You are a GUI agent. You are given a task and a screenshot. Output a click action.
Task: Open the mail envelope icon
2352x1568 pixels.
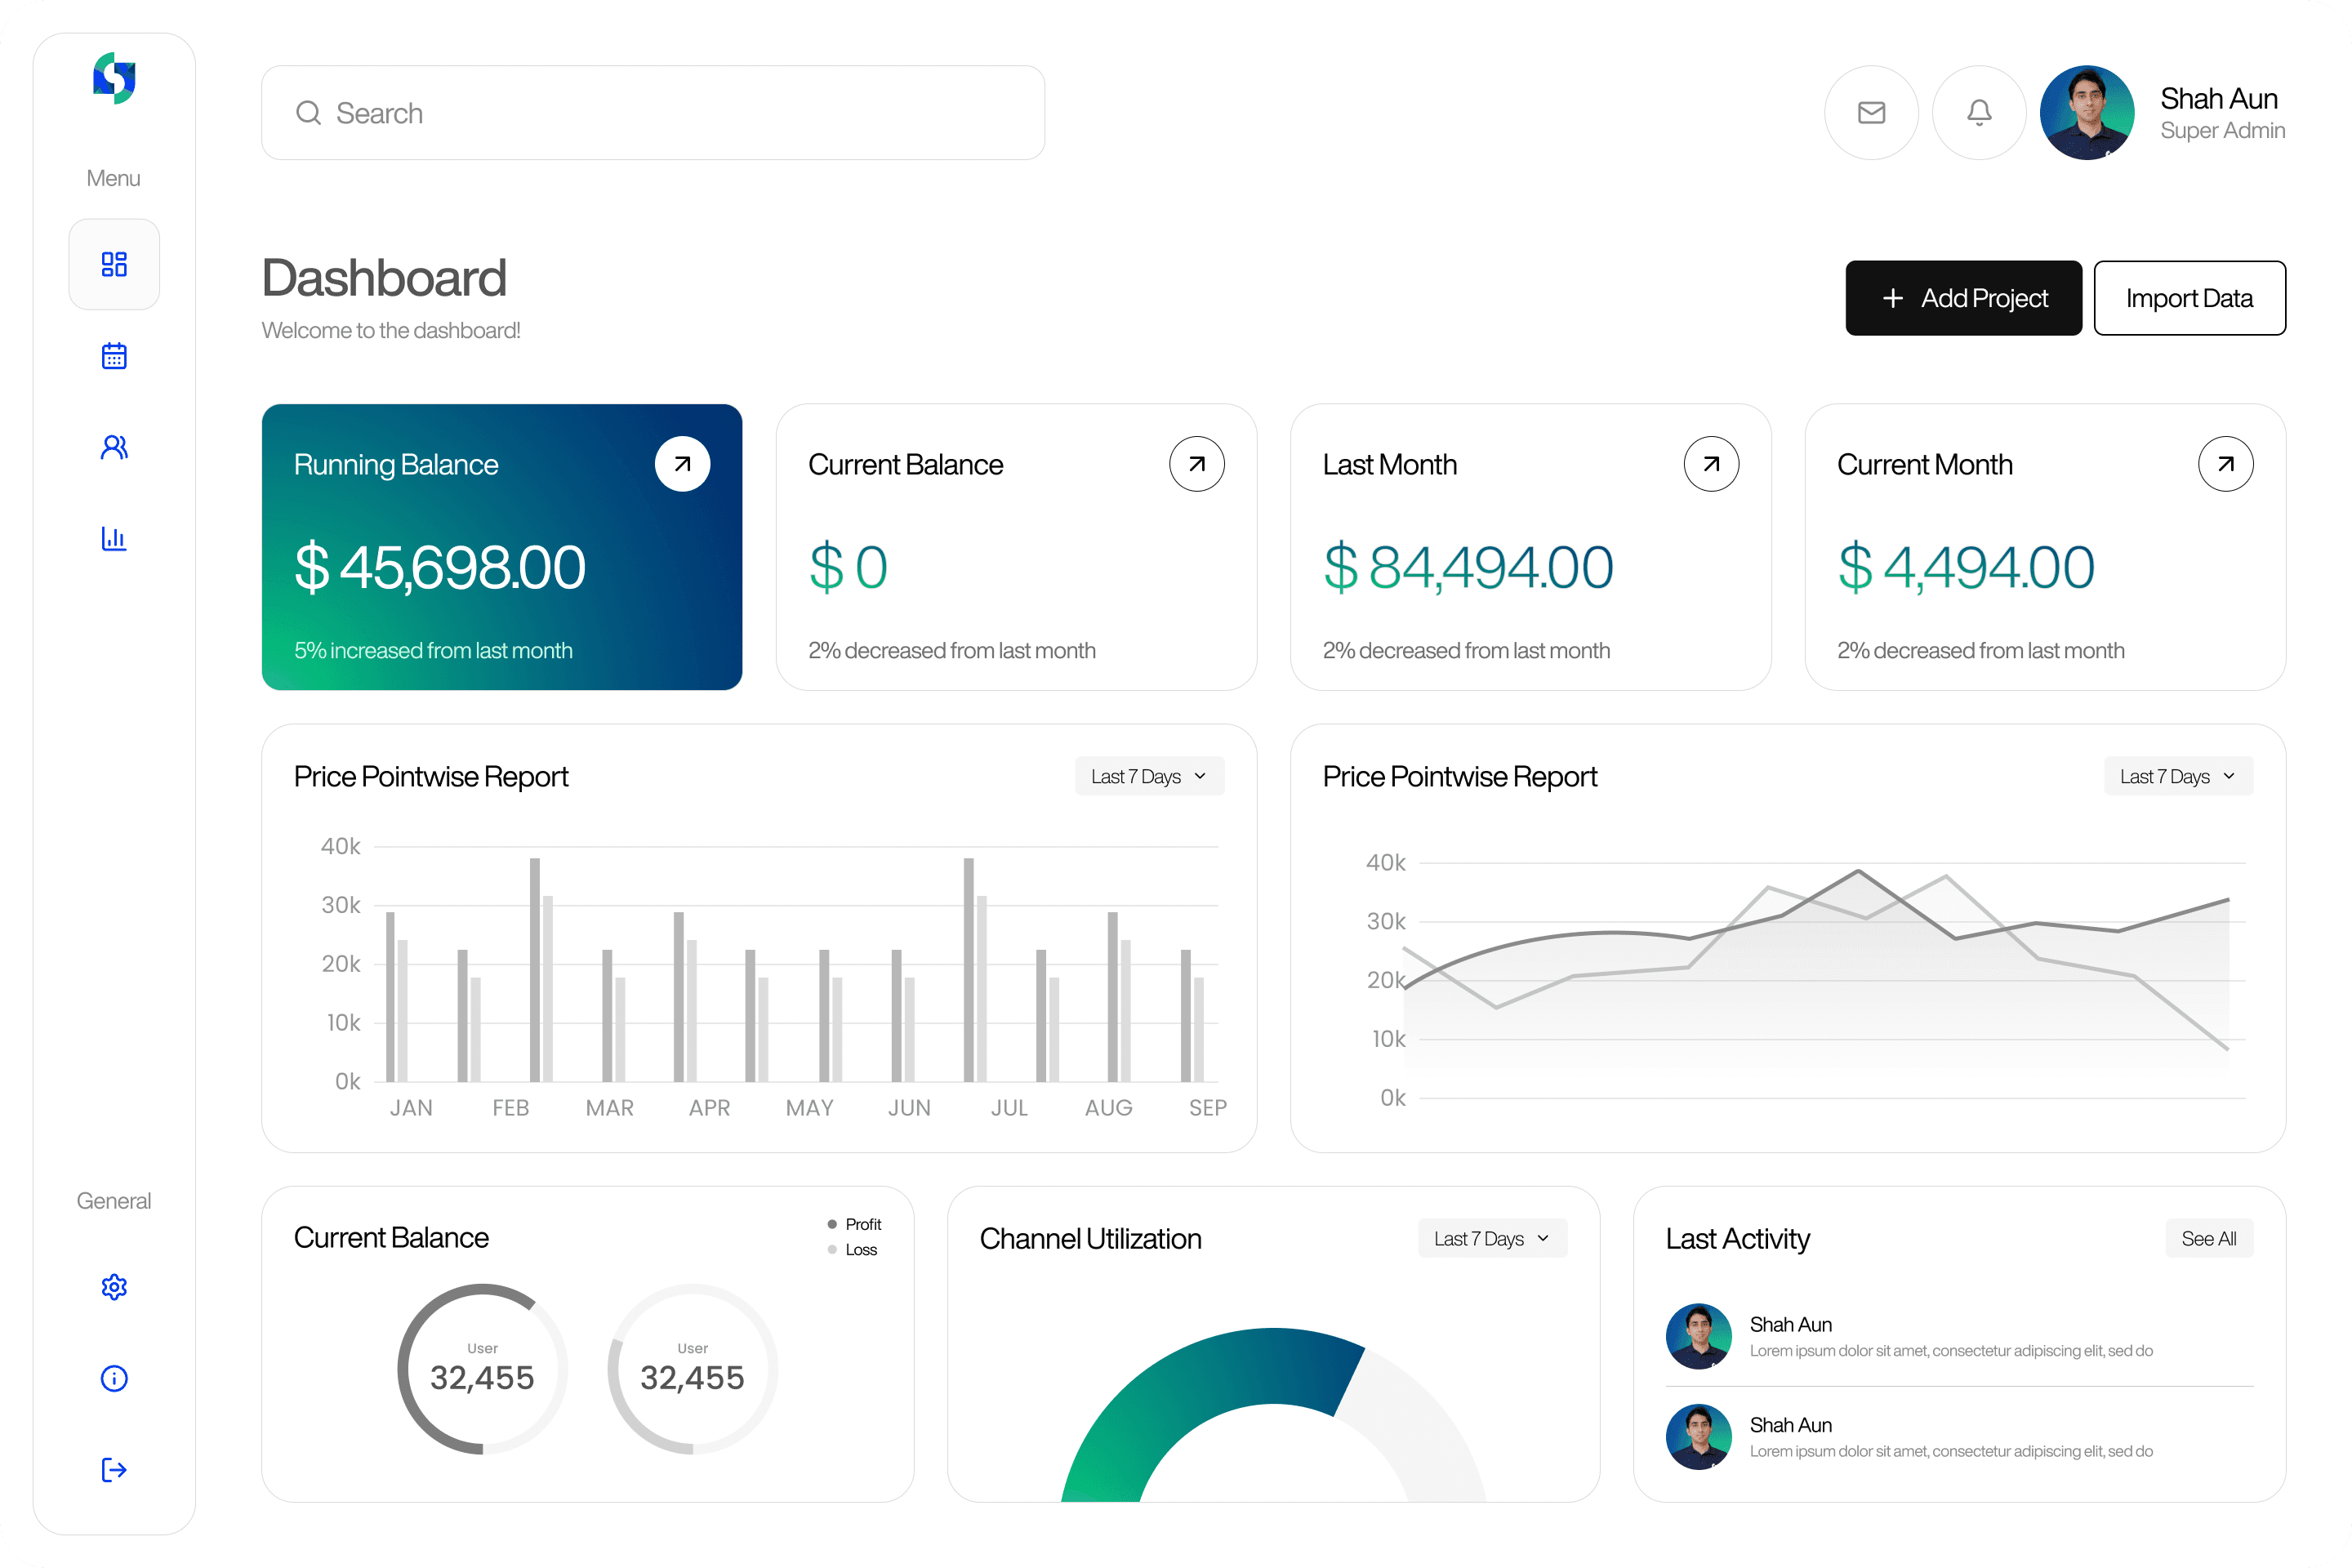(1871, 113)
